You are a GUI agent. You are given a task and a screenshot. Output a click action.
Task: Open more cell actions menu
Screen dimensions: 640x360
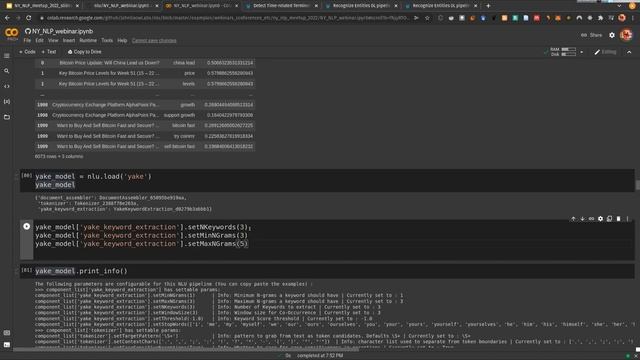coord(627,219)
